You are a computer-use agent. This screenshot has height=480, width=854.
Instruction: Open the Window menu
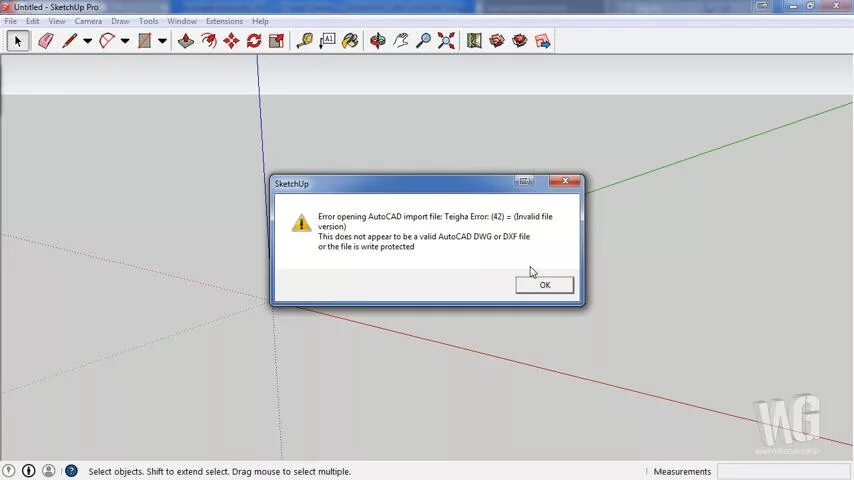[182, 21]
